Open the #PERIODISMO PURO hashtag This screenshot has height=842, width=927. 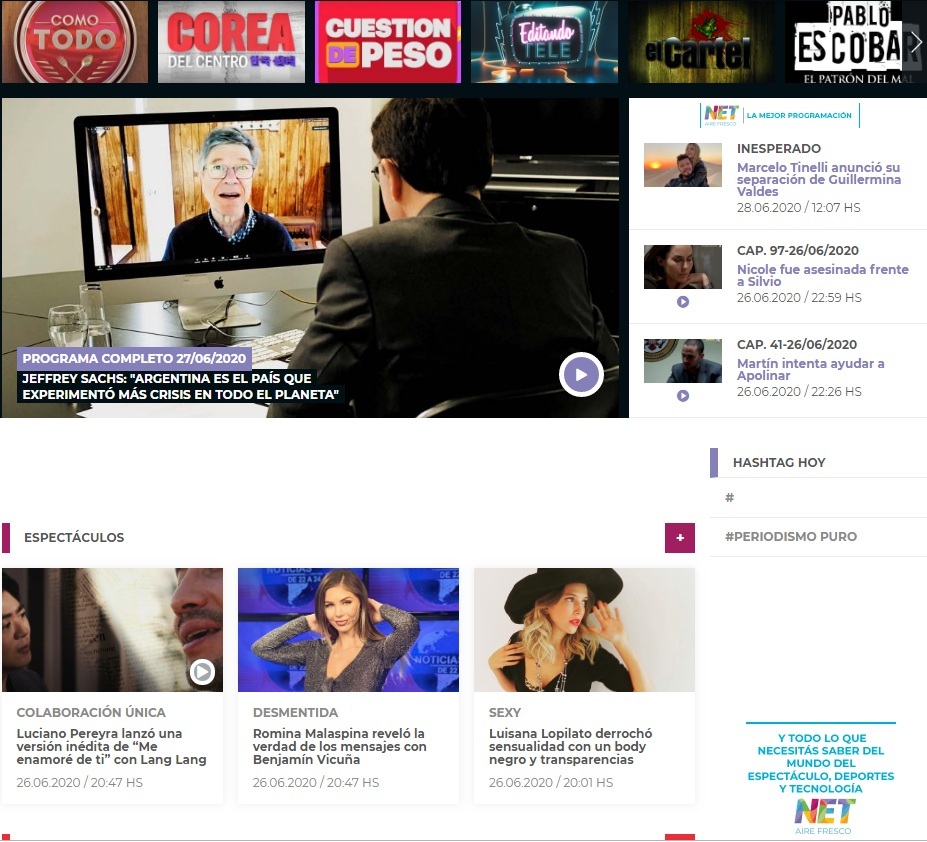[x=791, y=536]
